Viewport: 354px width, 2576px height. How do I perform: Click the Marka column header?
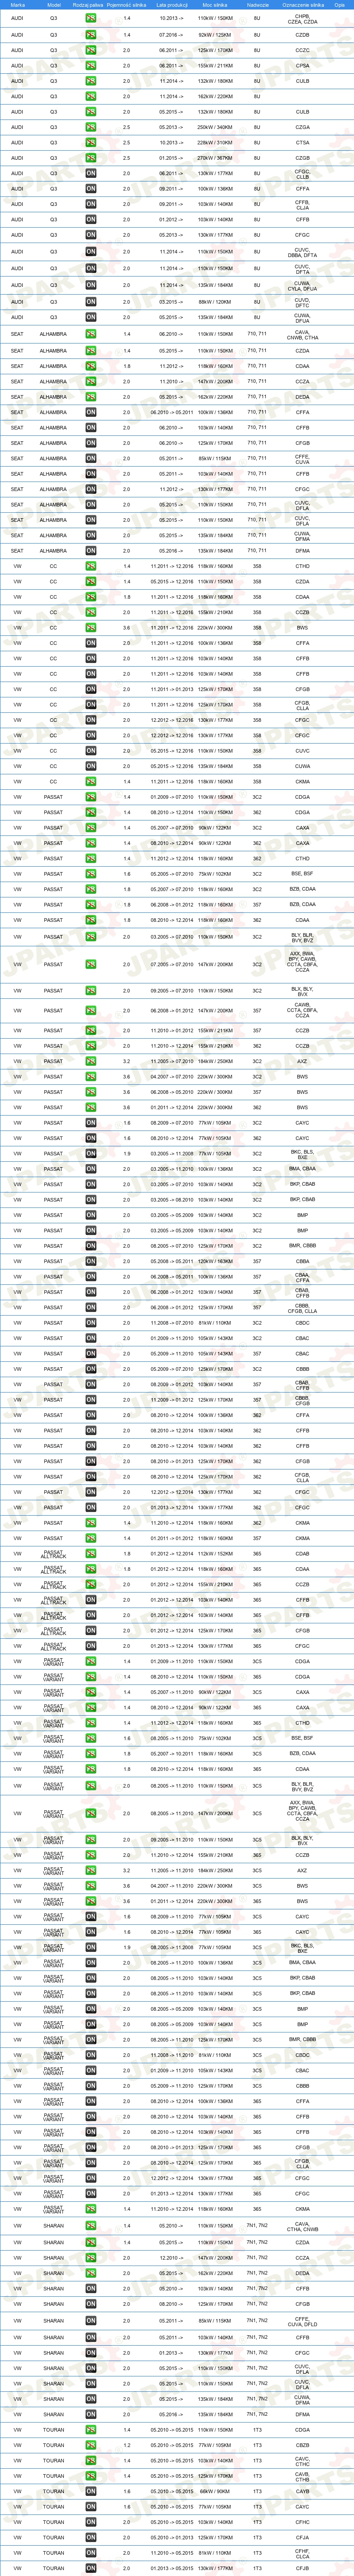[x=17, y=5]
